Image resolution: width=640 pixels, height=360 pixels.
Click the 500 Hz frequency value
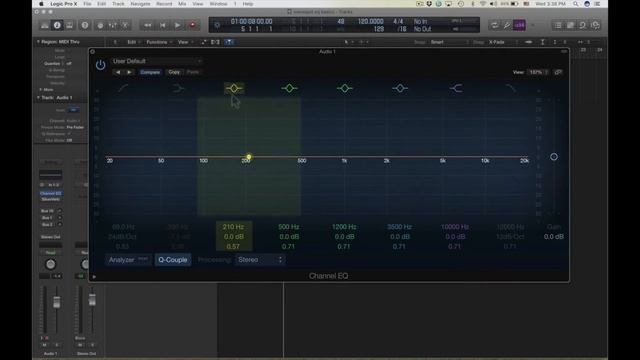(289, 227)
